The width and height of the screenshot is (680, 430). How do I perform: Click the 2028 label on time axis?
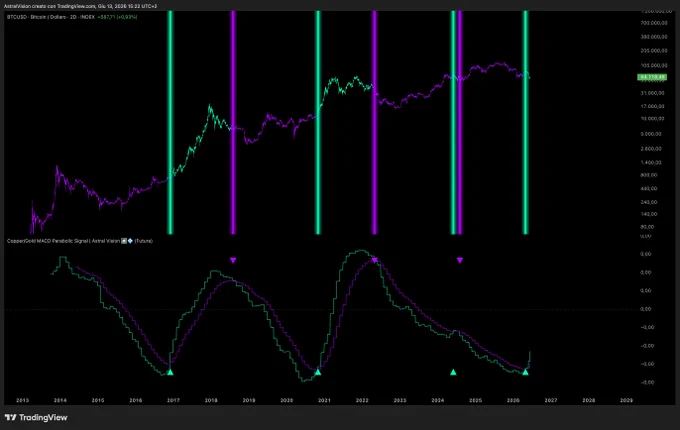(588, 400)
